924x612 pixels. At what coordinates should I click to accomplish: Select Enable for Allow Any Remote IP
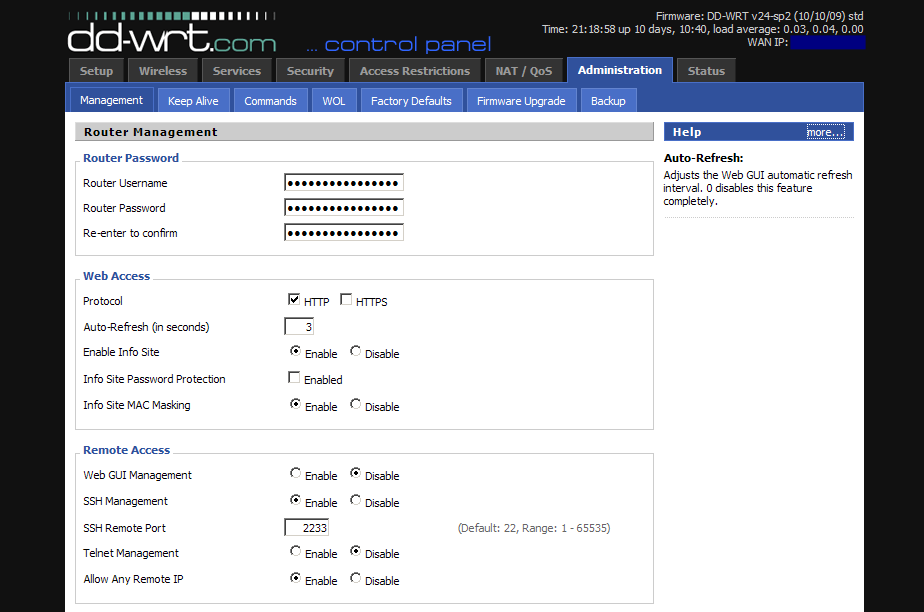(x=295, y=578)
